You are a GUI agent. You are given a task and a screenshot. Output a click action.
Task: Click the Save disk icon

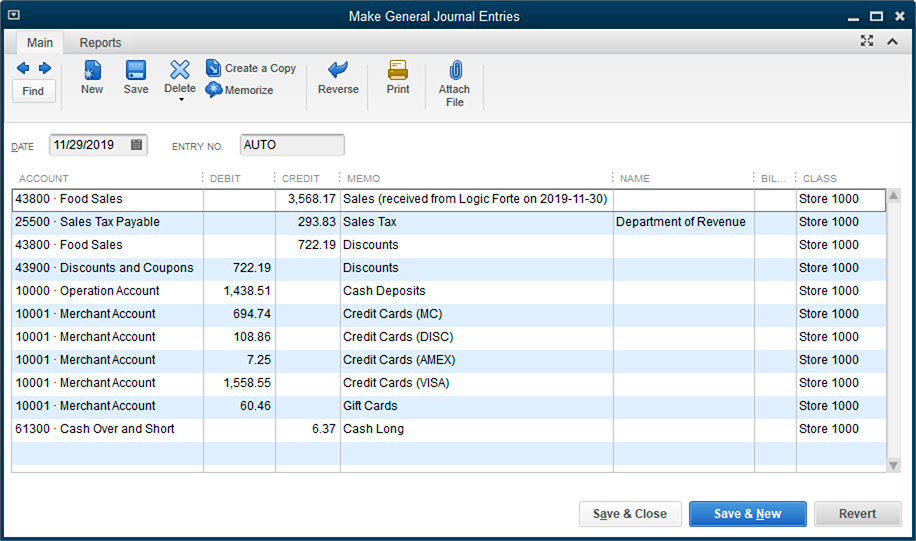(x=136, y=70)
